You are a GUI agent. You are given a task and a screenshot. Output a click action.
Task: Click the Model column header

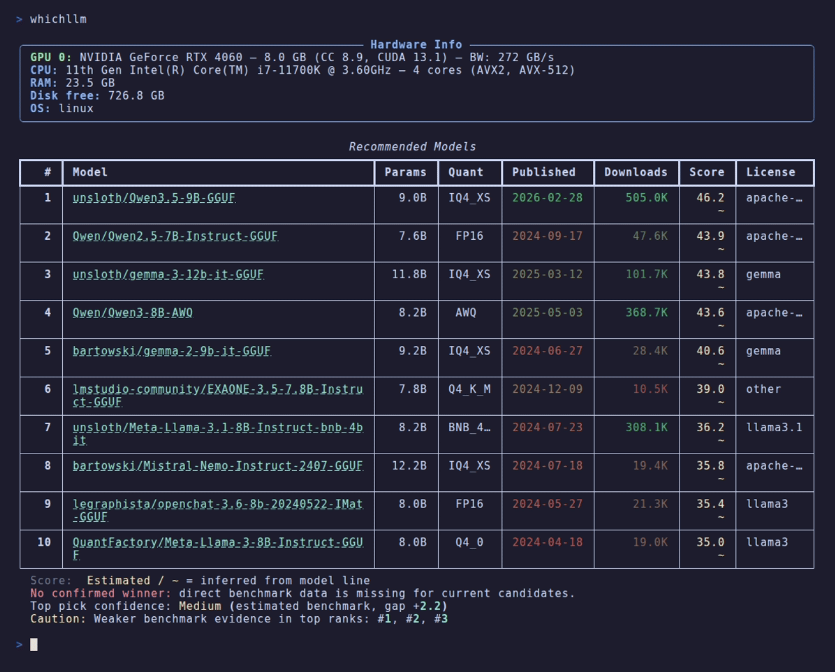tap(90, 173)
